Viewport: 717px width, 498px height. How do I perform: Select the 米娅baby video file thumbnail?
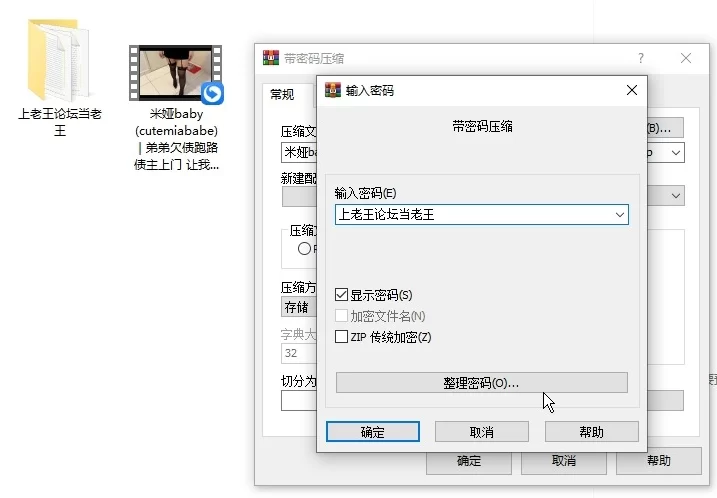pos(176,73)
